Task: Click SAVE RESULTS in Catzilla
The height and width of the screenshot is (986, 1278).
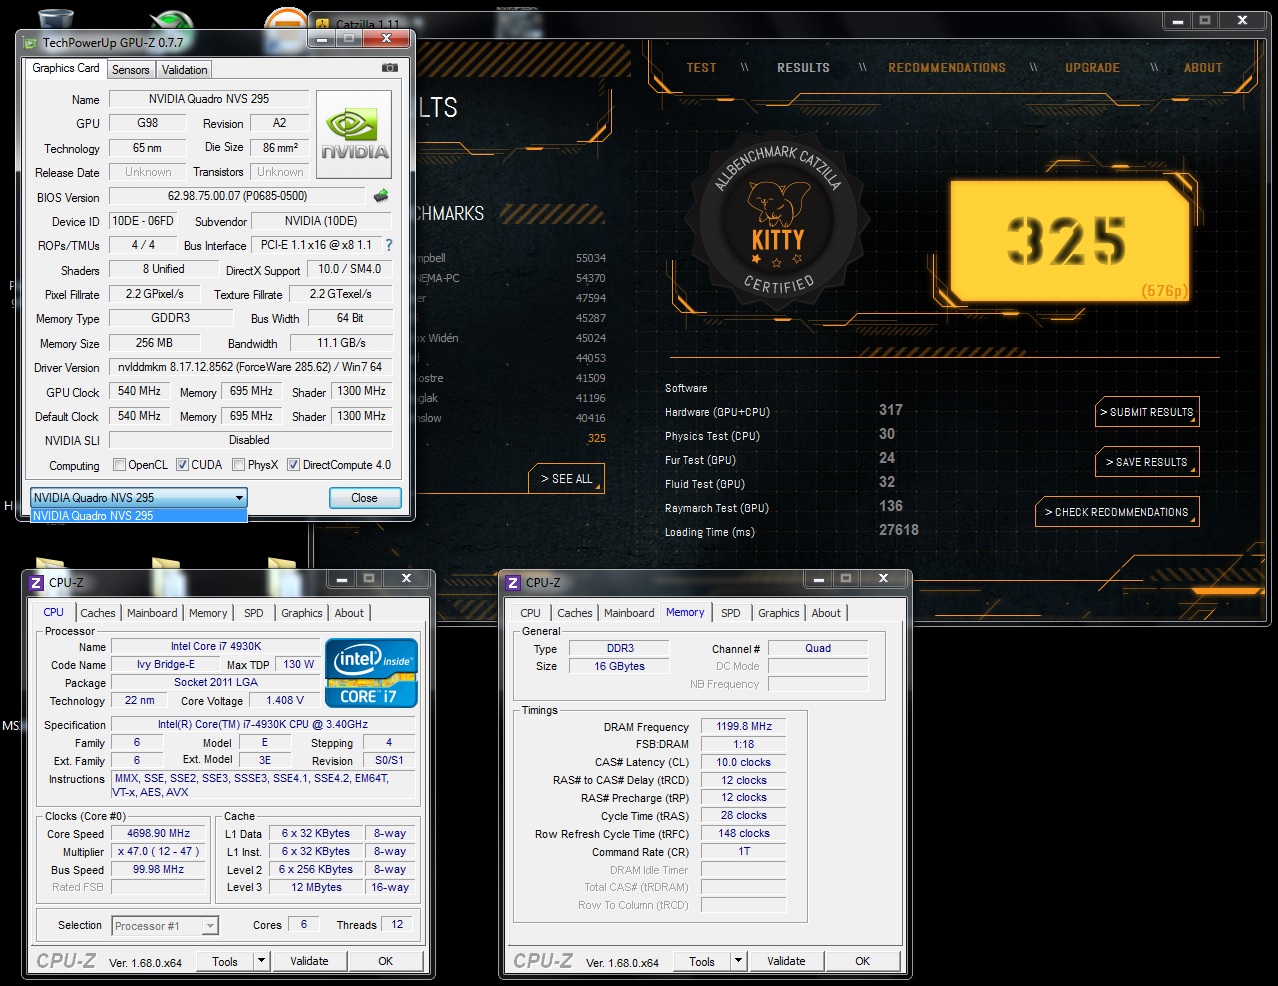Action: tap(1147, 462)
